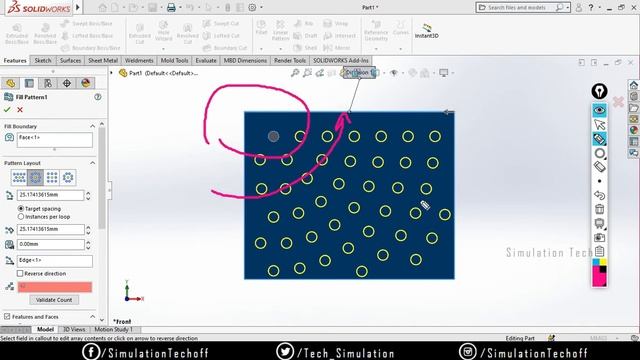640x360 pixels.
Task: Switch to the Evaluate ribbon tab
Action: click(206, 60)
